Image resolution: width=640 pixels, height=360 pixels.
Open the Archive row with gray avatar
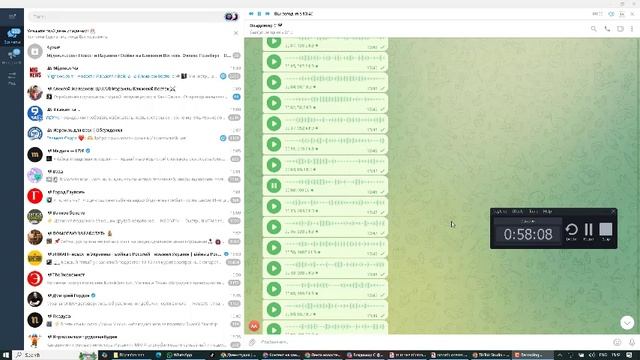pos(134,51)
